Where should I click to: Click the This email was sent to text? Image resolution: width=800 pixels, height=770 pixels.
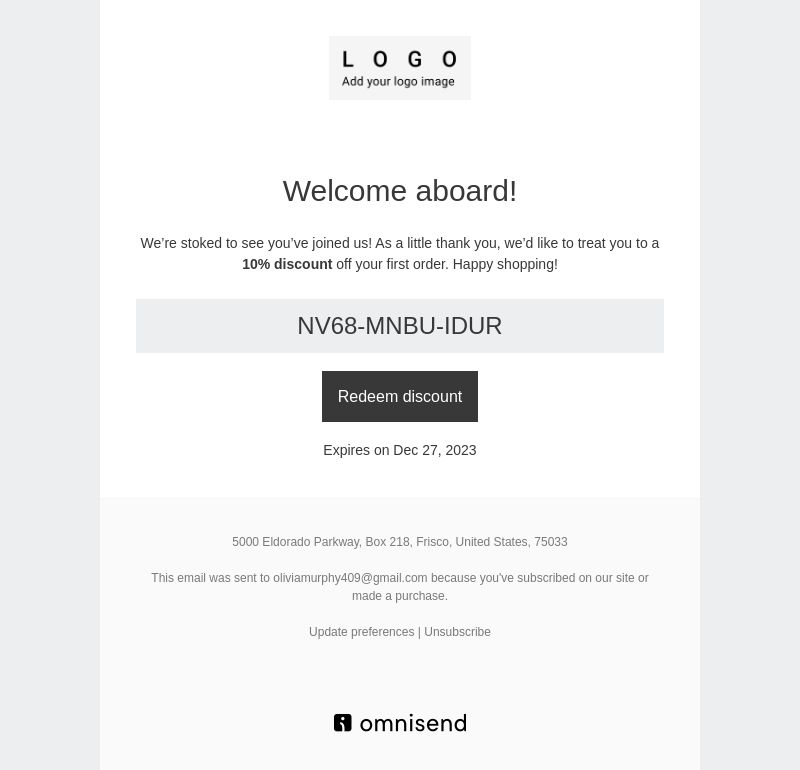[x=210, y=578]
